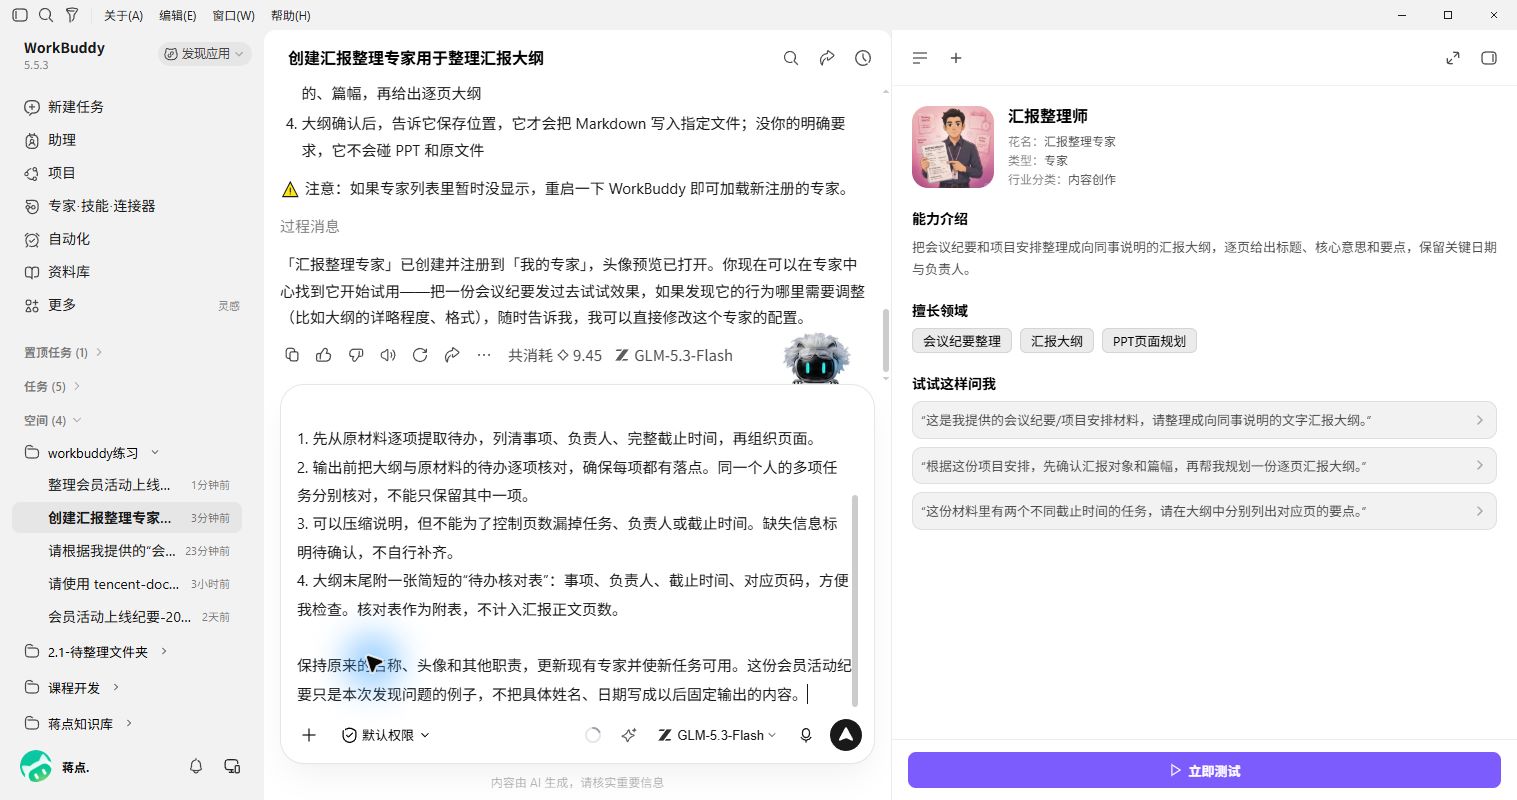Open the 发现应用 dropdown

(204, 54)
